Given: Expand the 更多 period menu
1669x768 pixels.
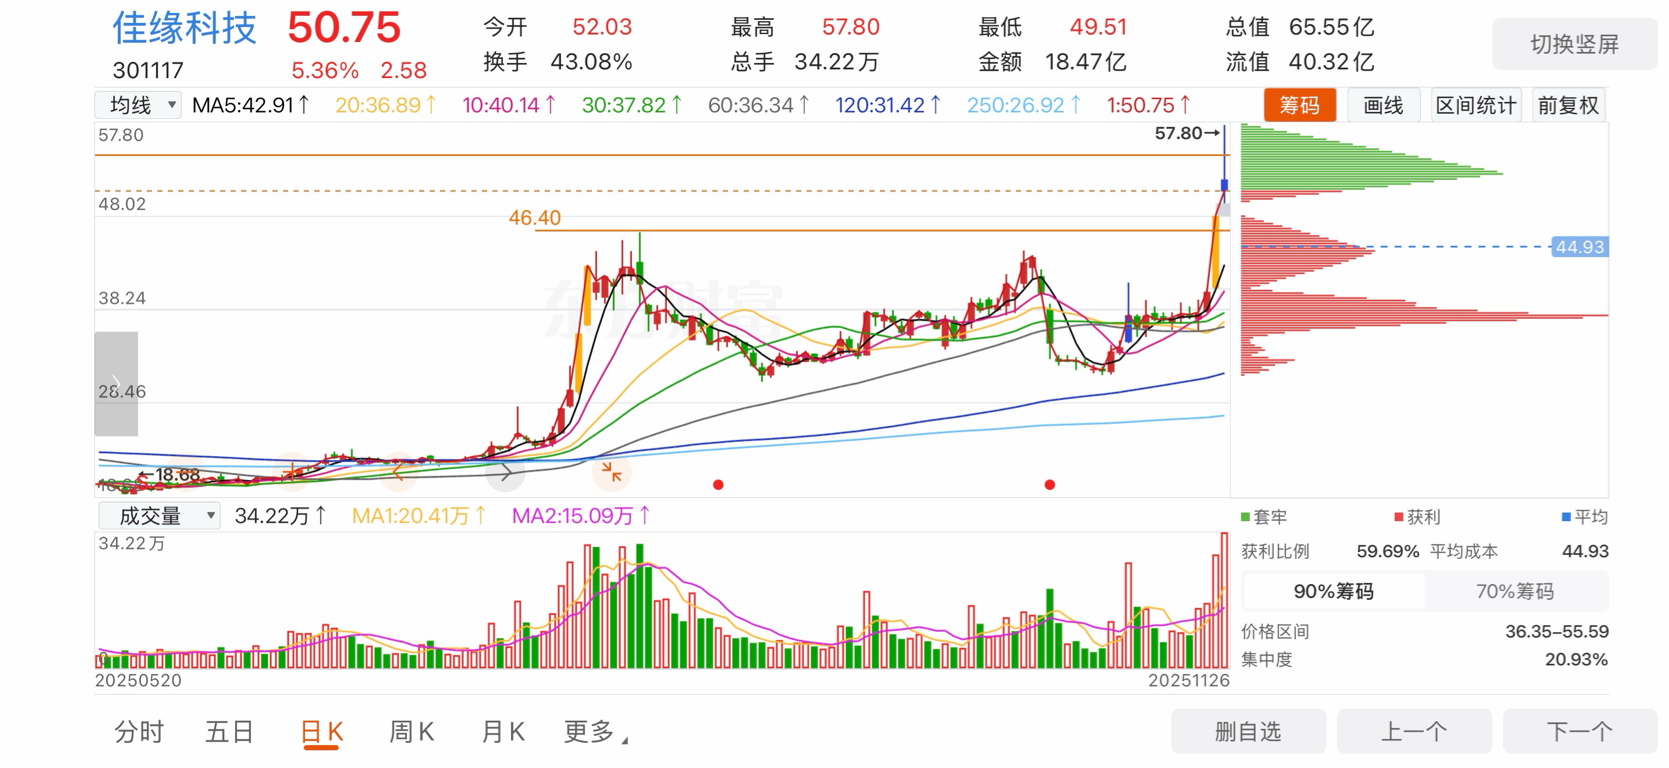Looking at the screenshot, I should pos(596,732).
